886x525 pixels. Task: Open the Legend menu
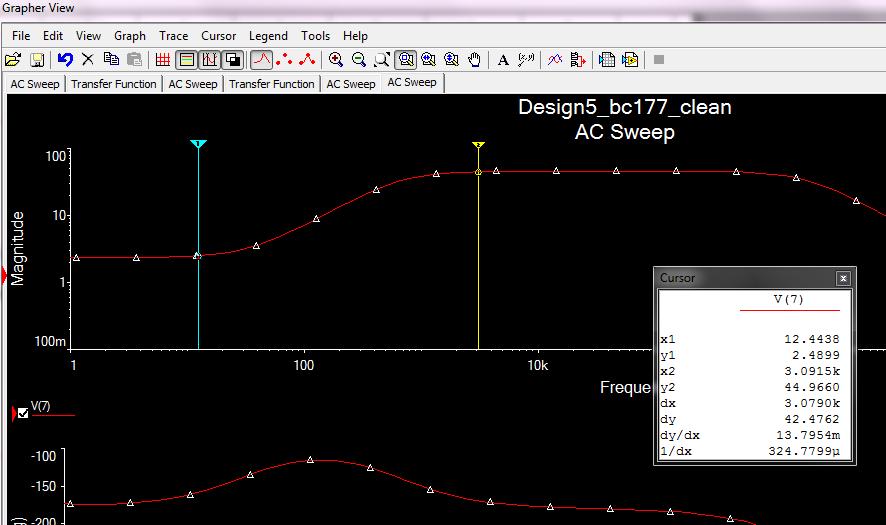pyautogui.click(x=268, y=36)
